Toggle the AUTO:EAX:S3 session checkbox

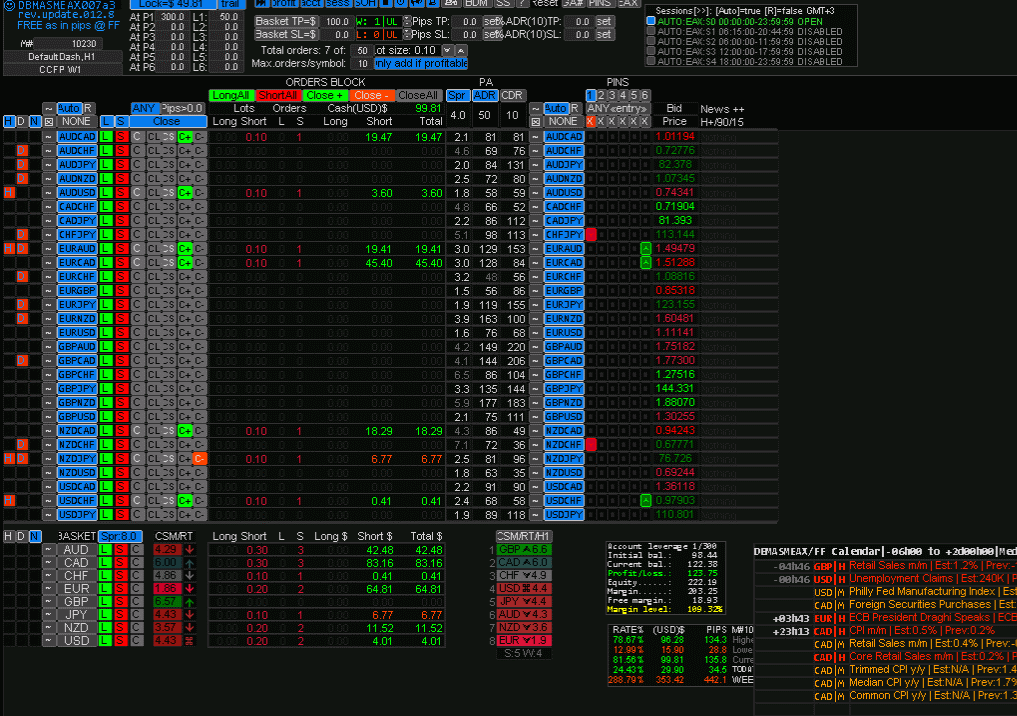[x=651, y=51]
